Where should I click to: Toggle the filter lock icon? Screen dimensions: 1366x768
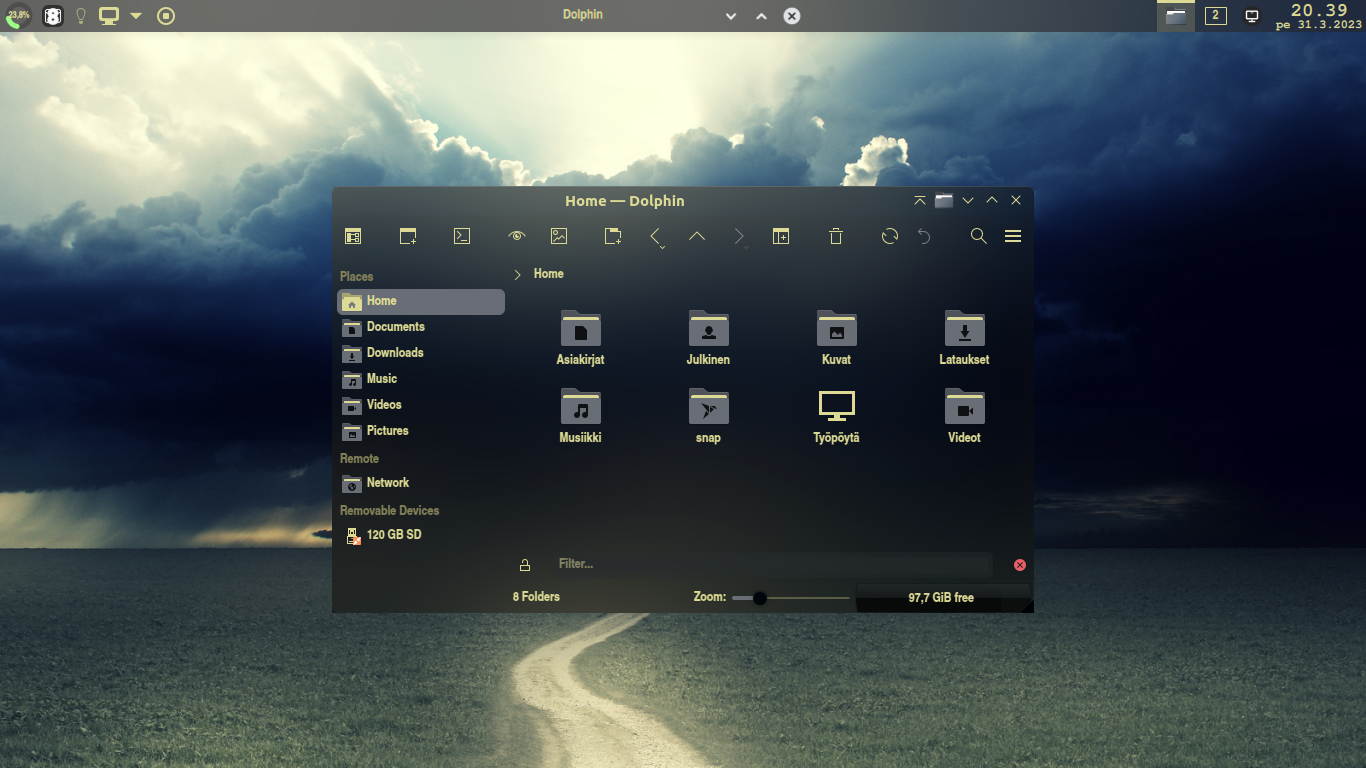point(525,565)
